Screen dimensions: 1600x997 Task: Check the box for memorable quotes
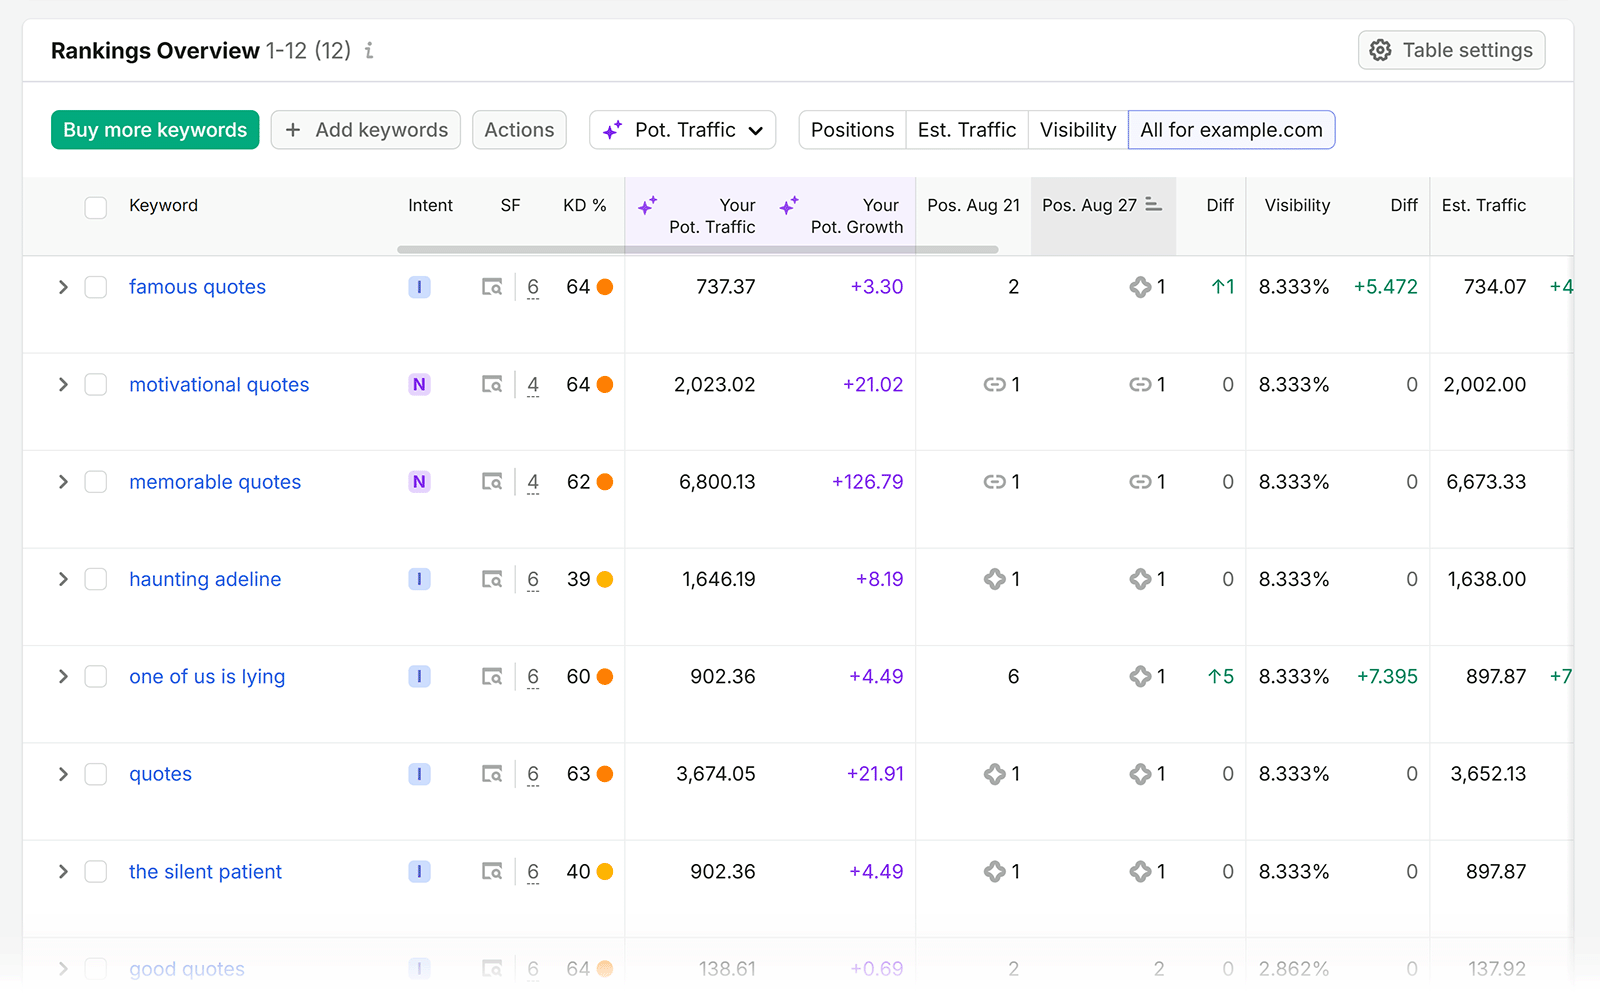[96, 482]
